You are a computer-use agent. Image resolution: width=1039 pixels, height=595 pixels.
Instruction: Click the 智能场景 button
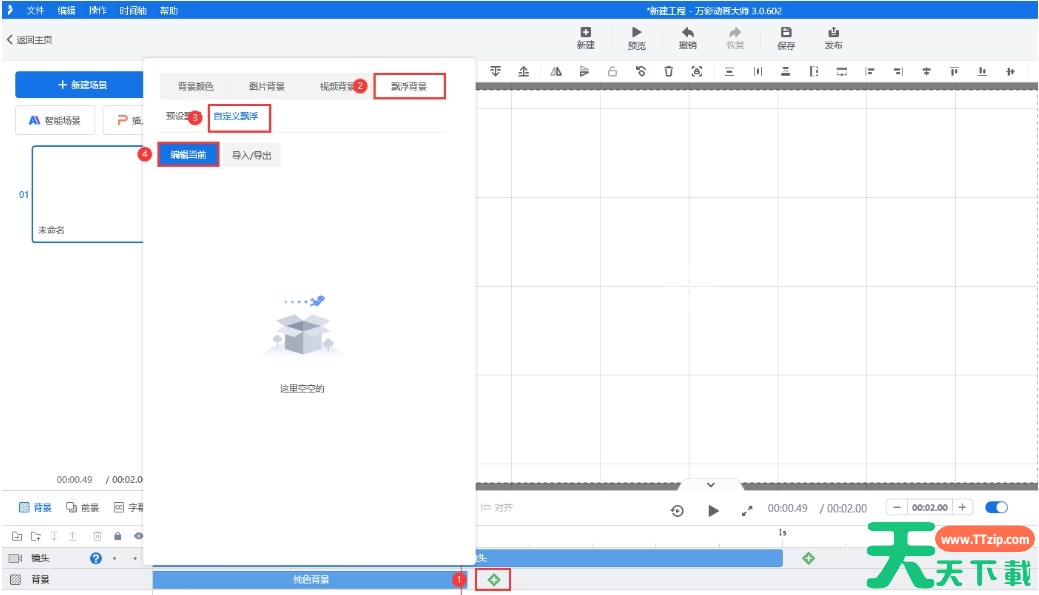click(55, 120)
